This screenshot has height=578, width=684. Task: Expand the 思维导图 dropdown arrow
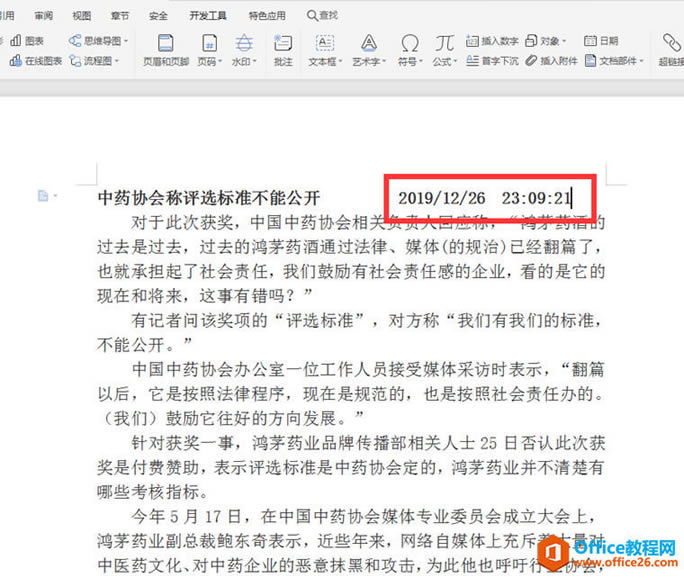coord(126,41)
